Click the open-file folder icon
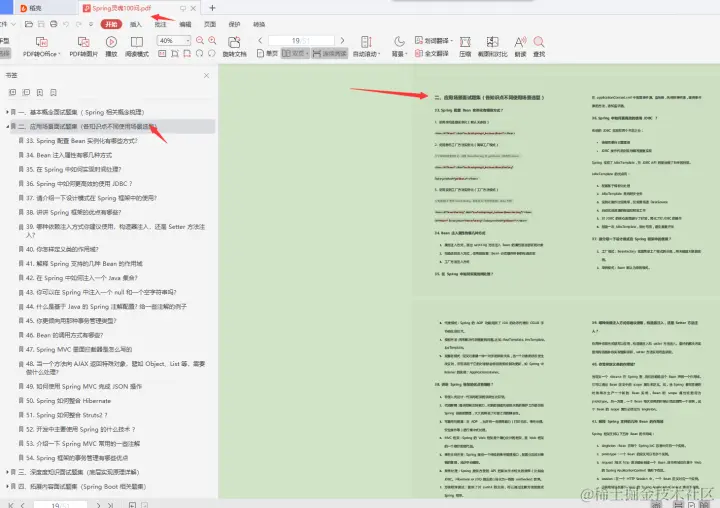 click(28, 24)
